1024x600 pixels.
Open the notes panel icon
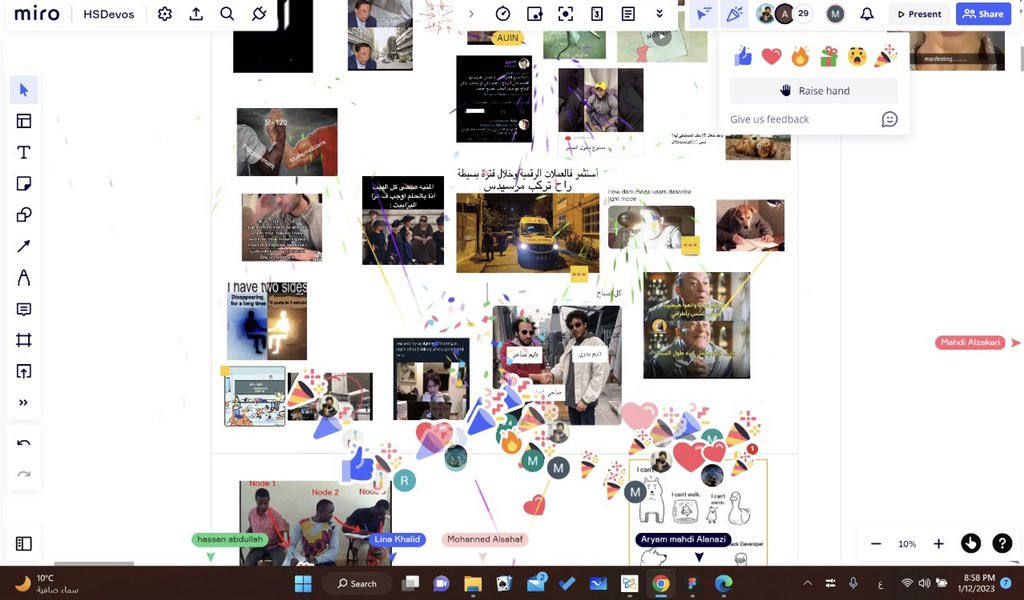pyautogui.click(x=628, y=14)
